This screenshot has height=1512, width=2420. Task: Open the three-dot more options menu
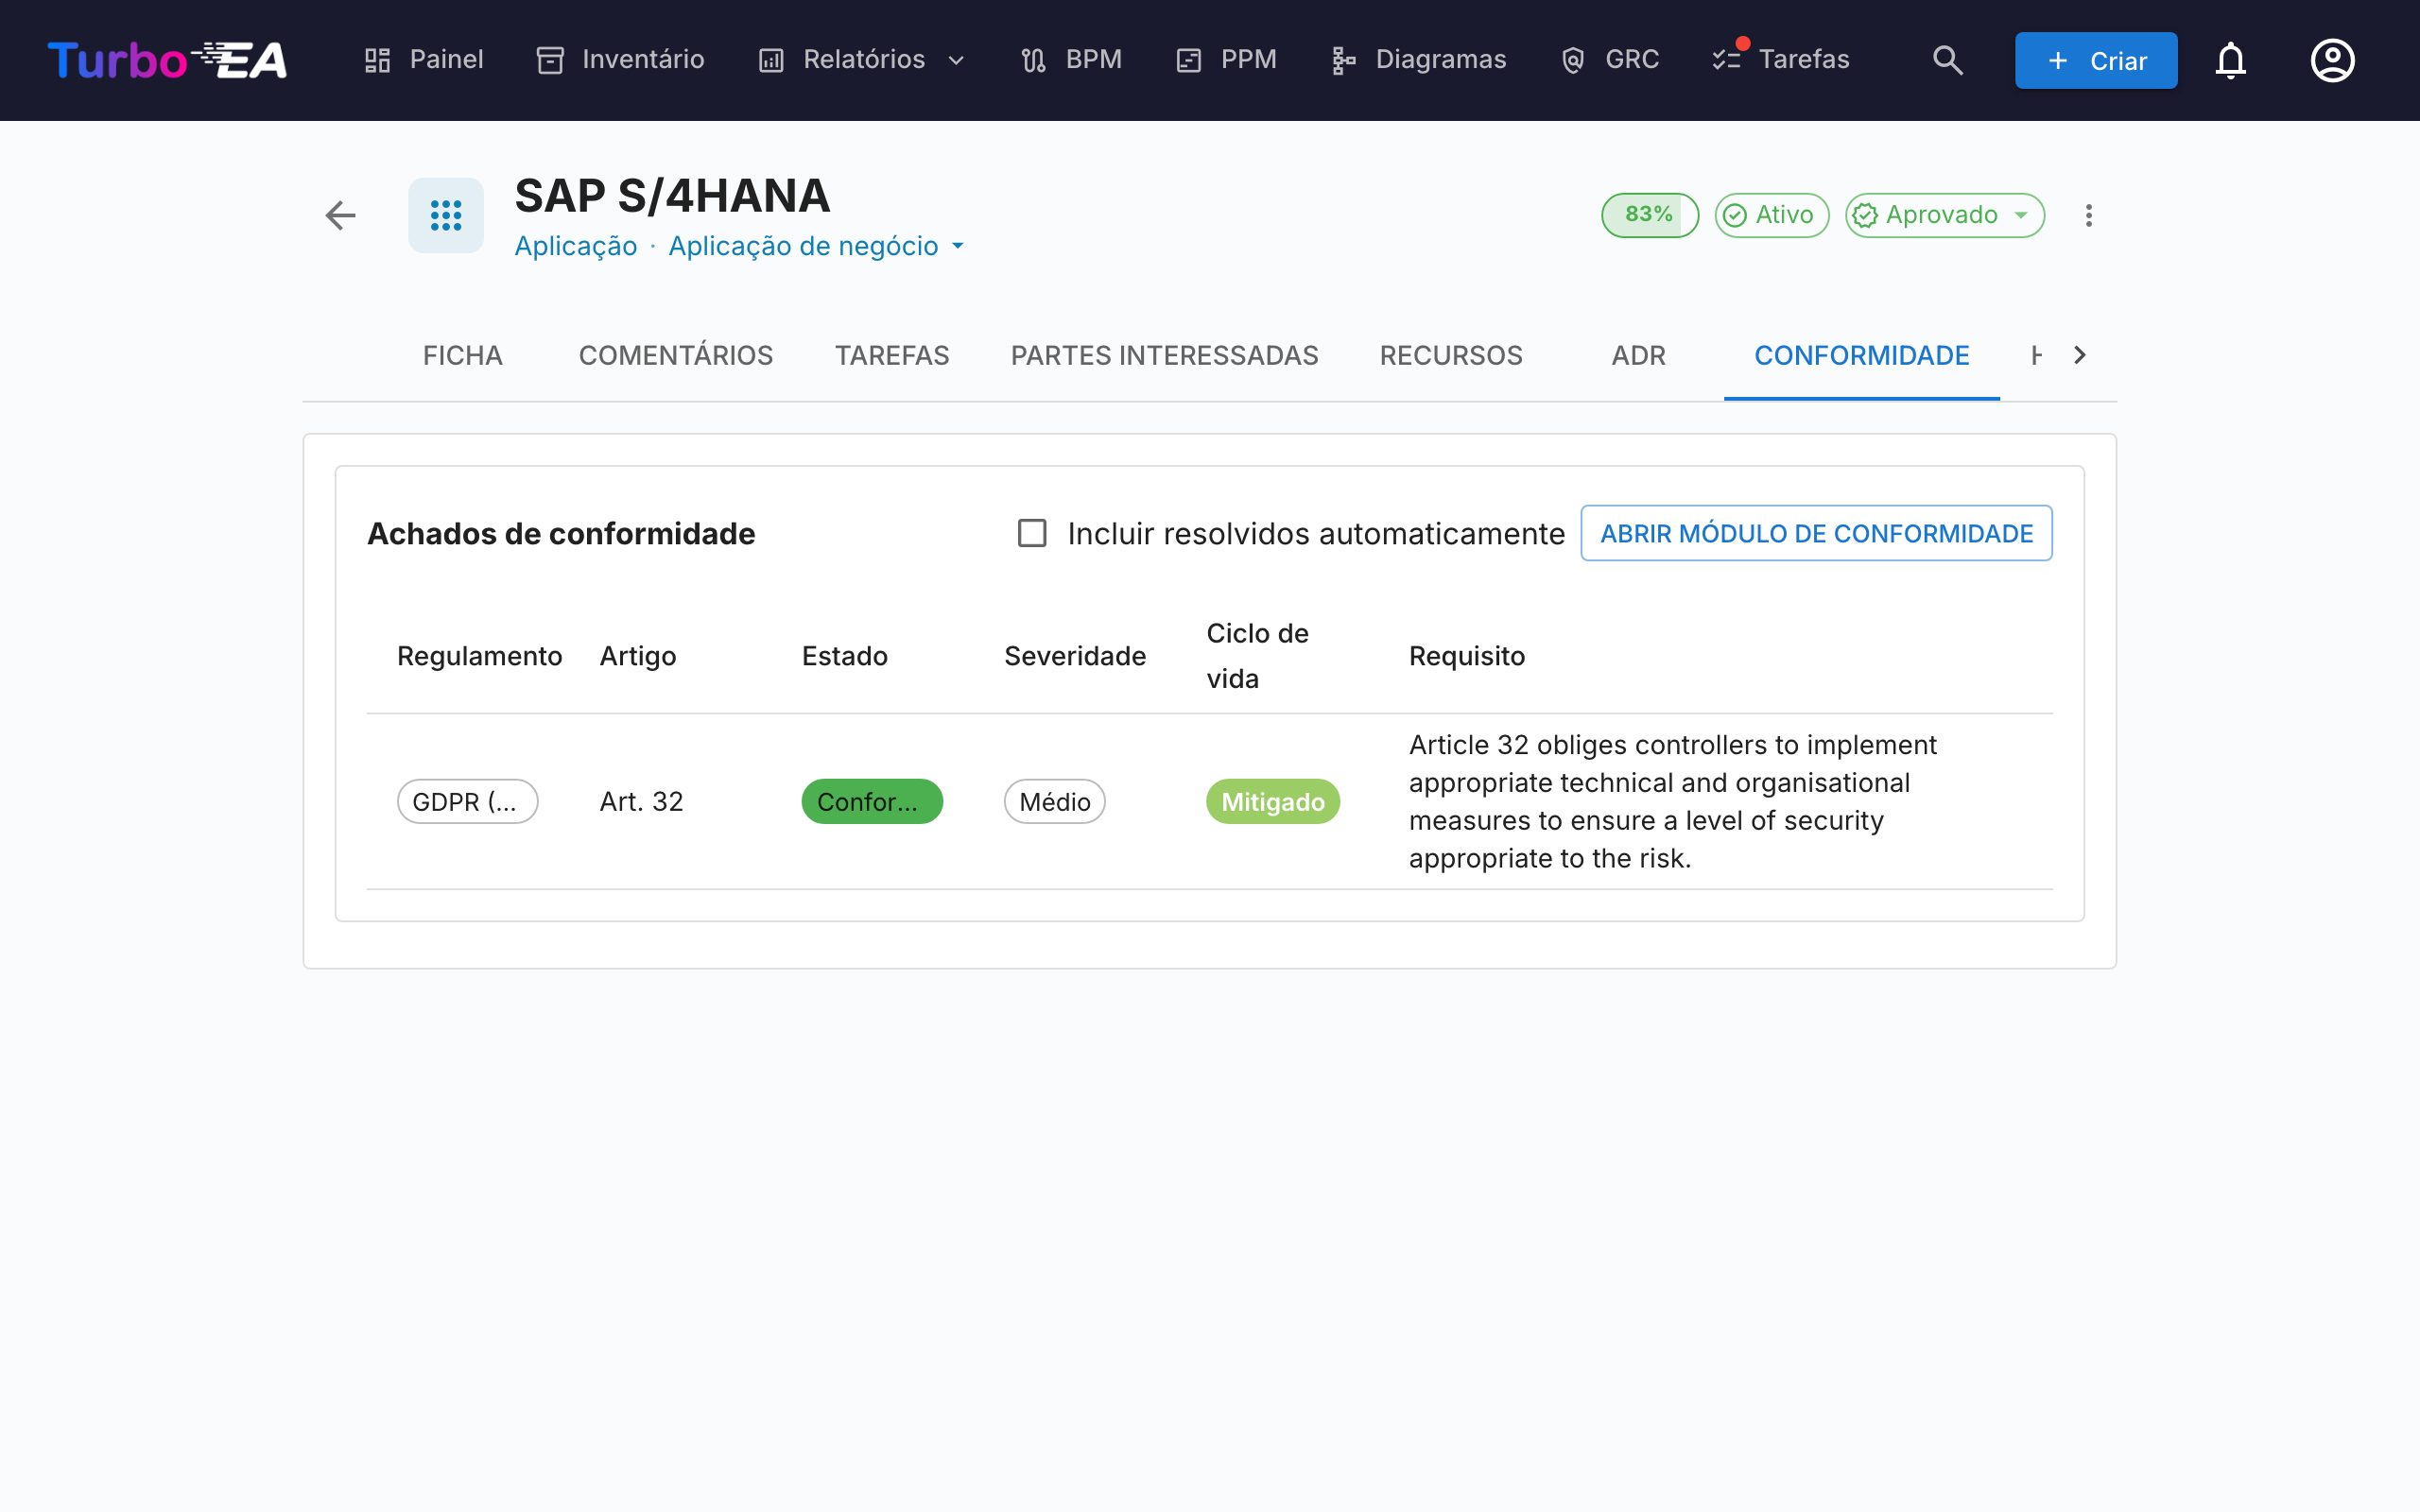[2088, 215]
